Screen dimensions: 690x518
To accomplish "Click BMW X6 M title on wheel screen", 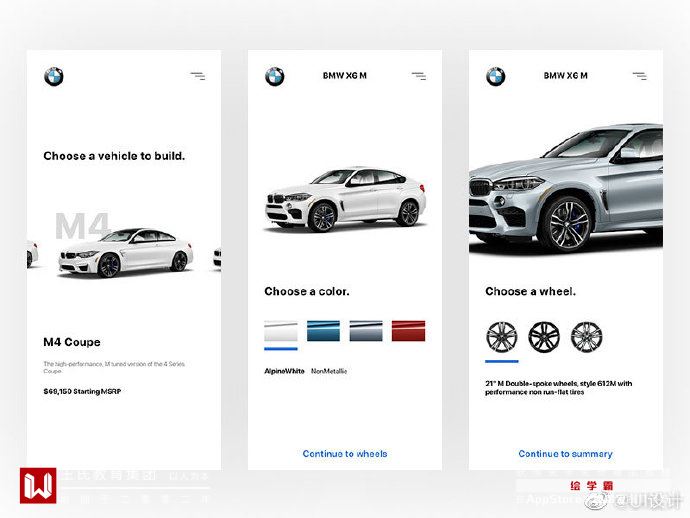I will pos(565,76).
